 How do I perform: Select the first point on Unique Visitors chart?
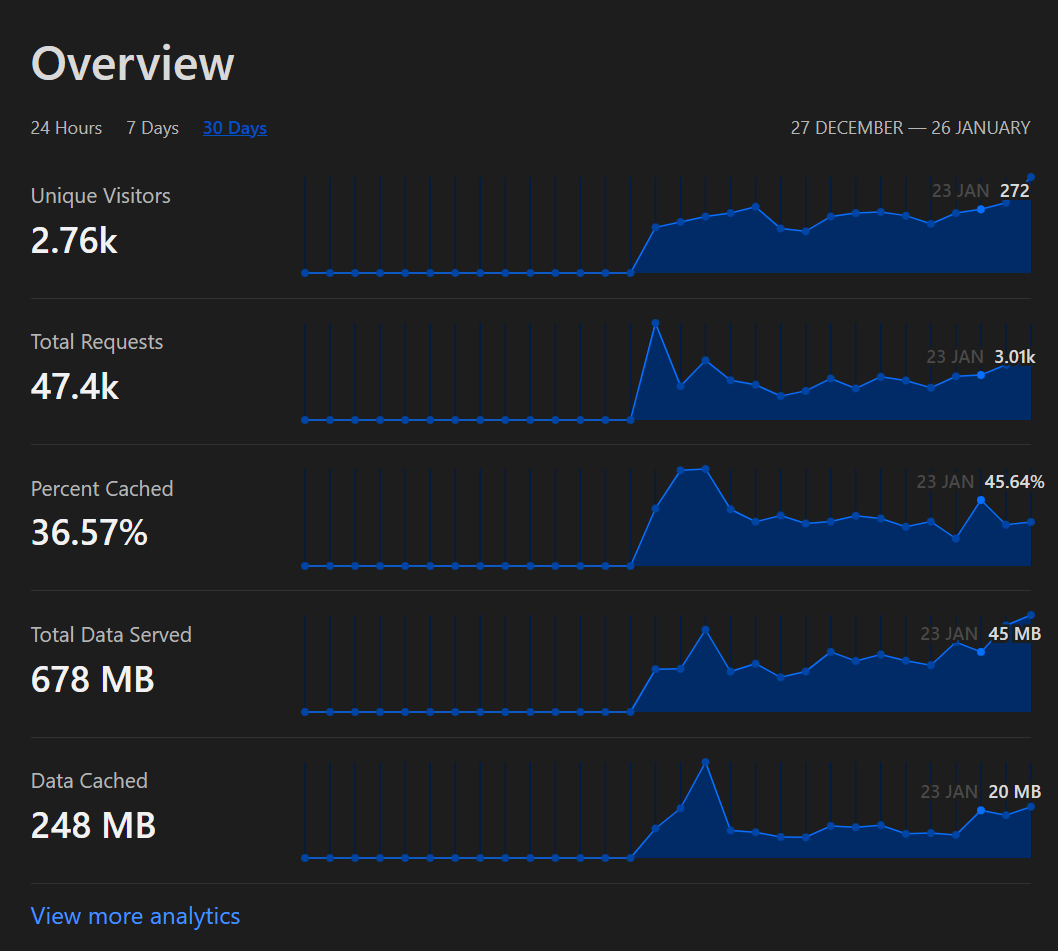tap(304, 271)
